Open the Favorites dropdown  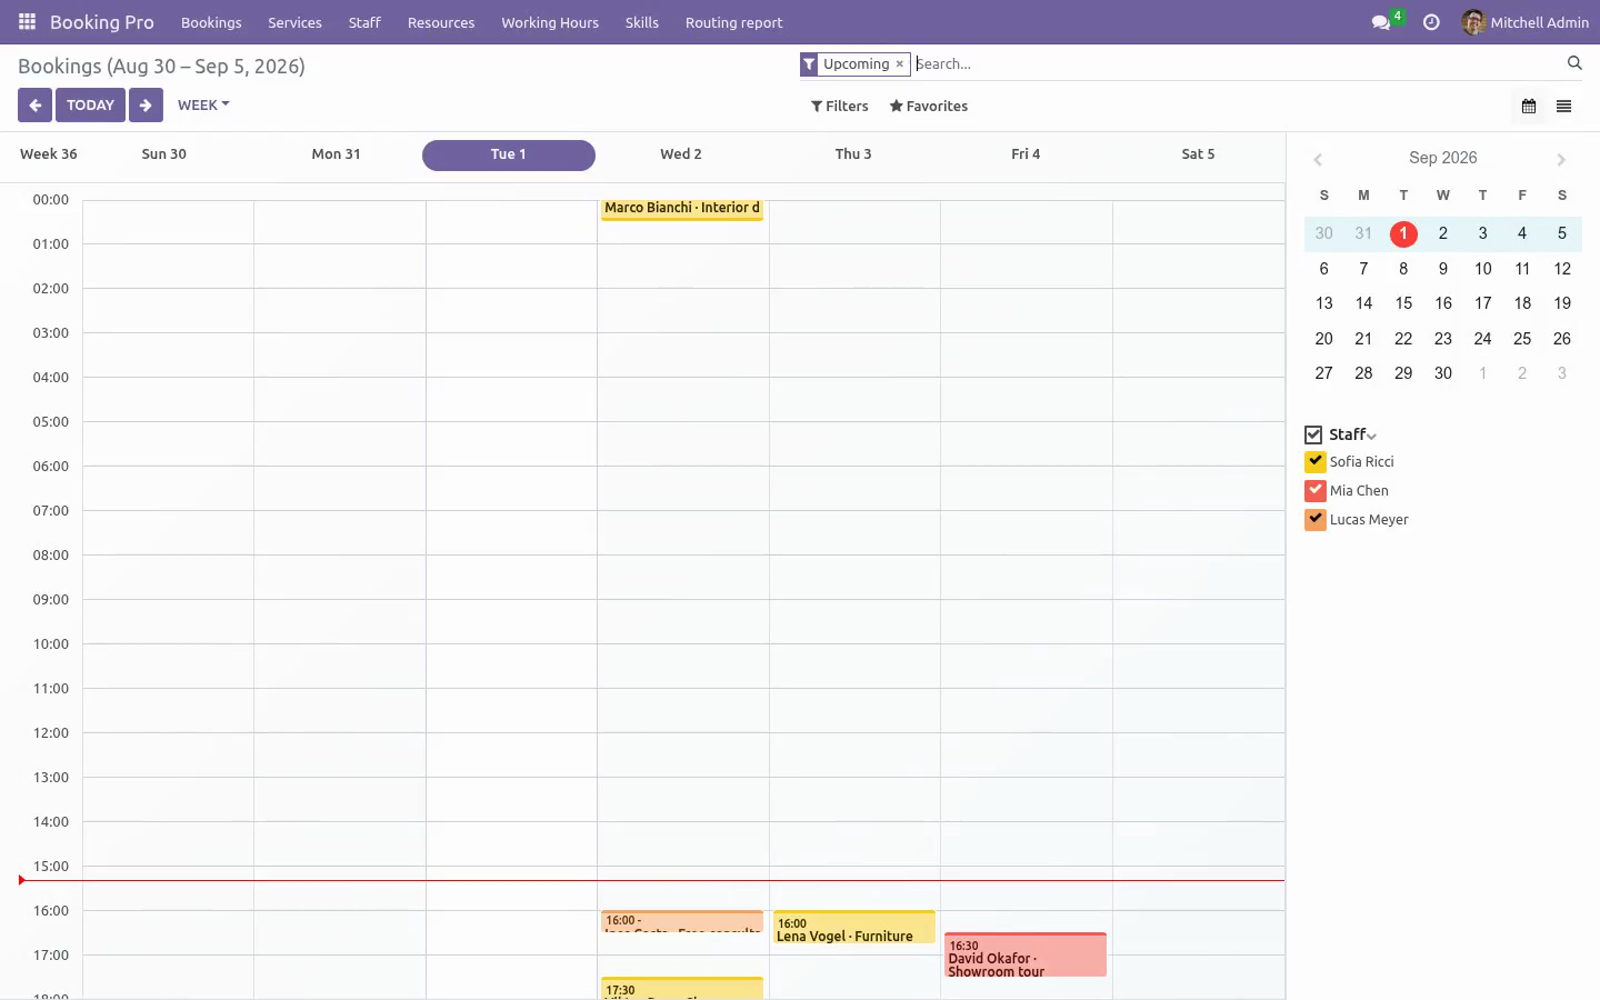tap(928, 106)
